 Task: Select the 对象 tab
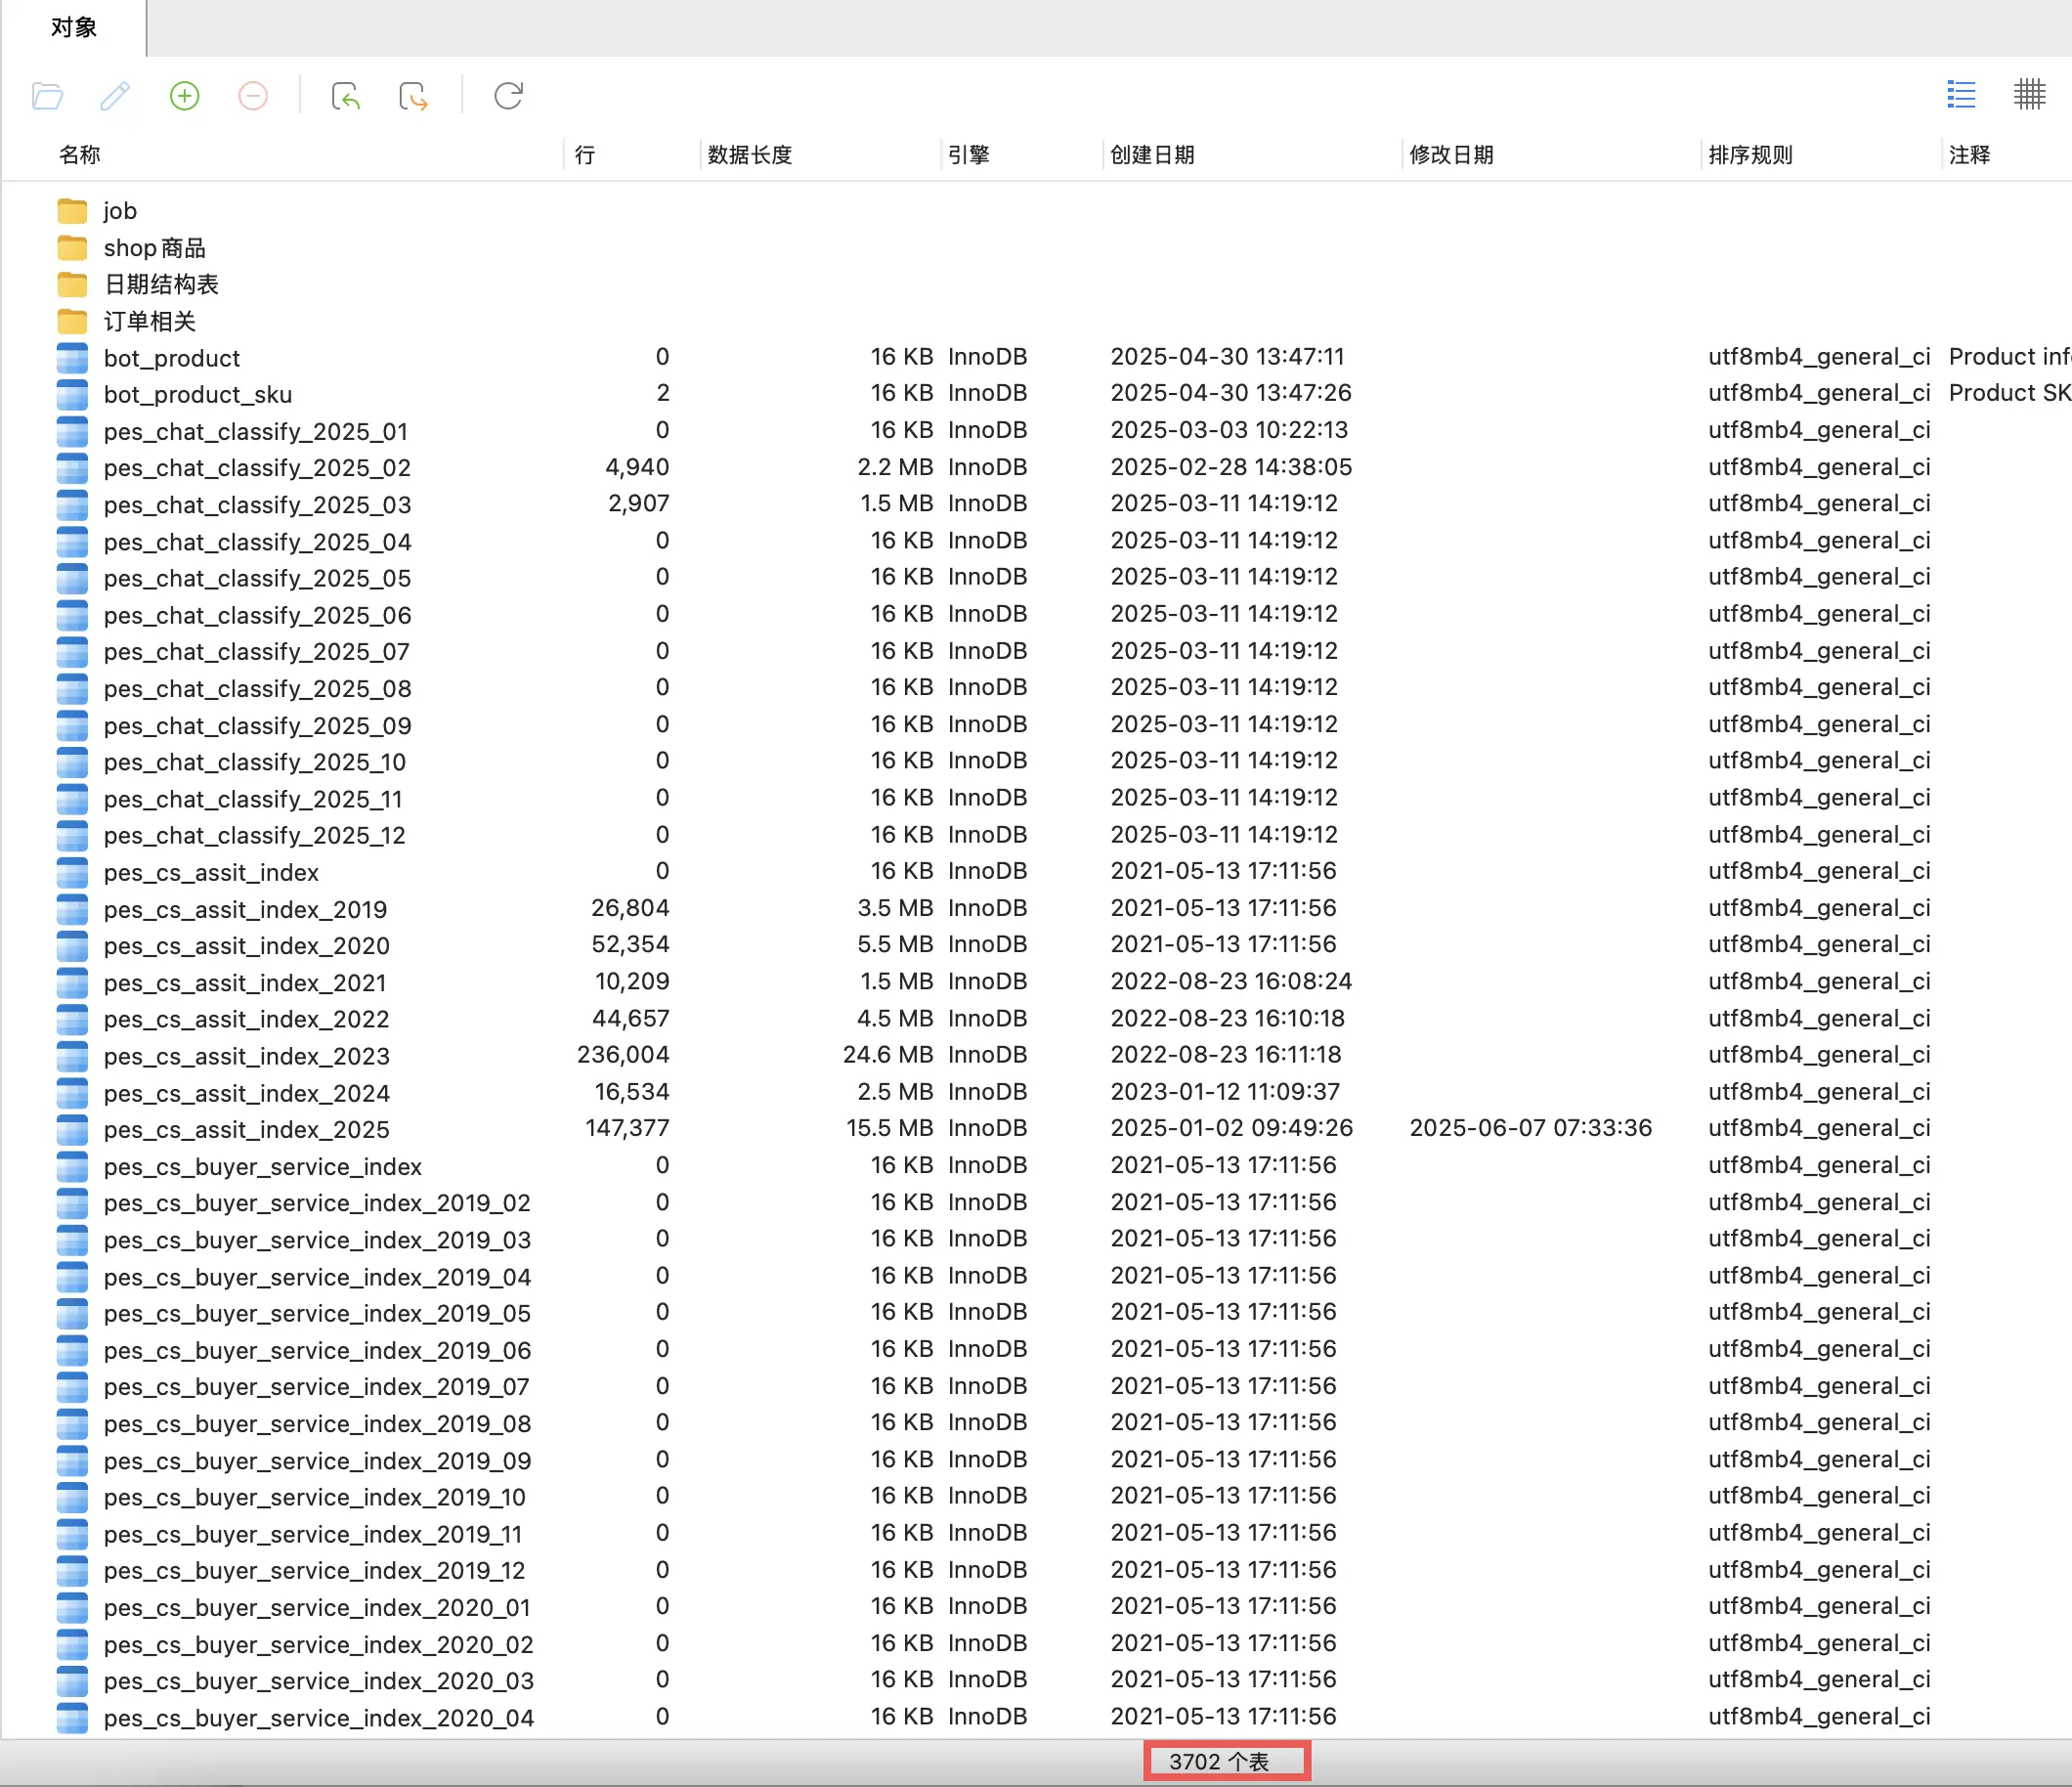click(73, 27)
